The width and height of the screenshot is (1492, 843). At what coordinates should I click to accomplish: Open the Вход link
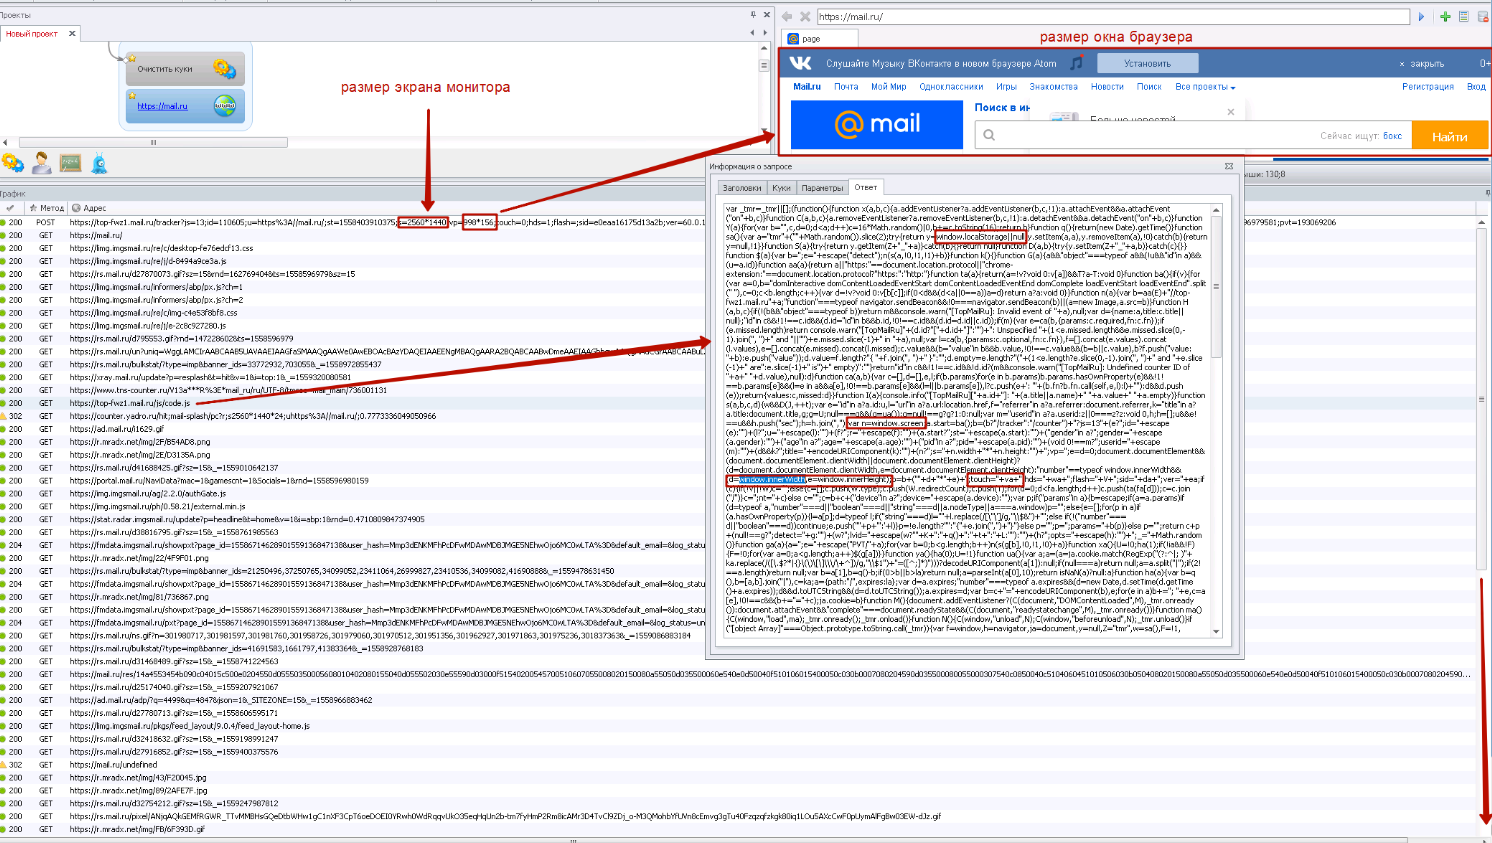[x=1476, y=87]
